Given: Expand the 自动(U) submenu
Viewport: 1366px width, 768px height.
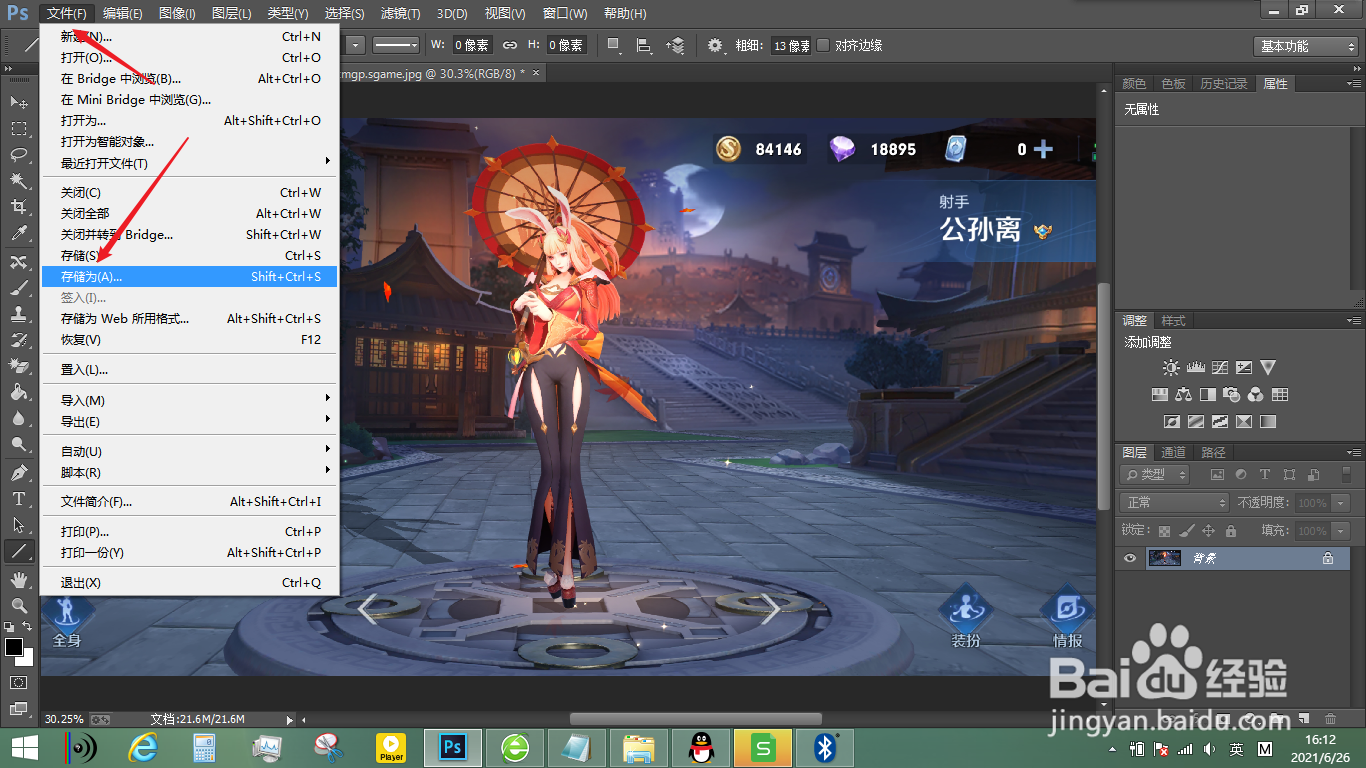Looking at the screenshot, I should [x=190, y=451].
